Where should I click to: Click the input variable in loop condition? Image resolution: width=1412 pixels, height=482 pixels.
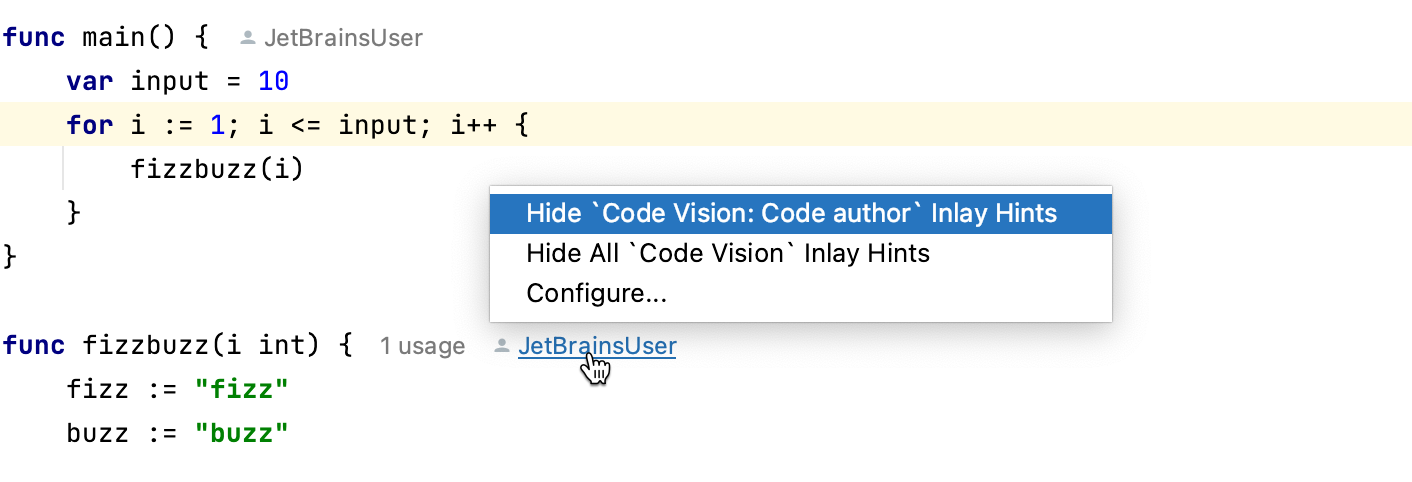[x=379, y=126]
